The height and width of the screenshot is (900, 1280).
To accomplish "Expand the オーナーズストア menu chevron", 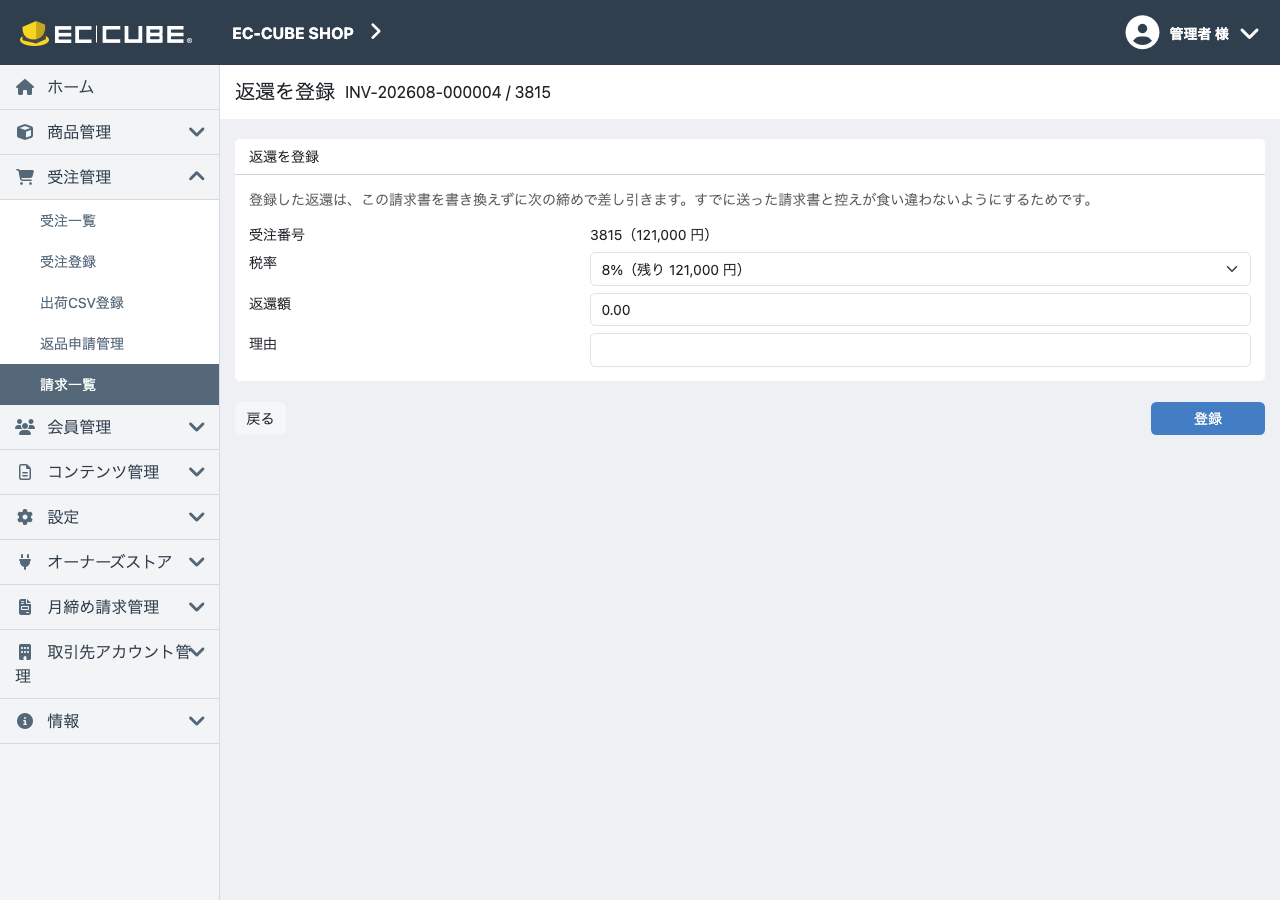I will pyautogui.click(x=197, y=562).
